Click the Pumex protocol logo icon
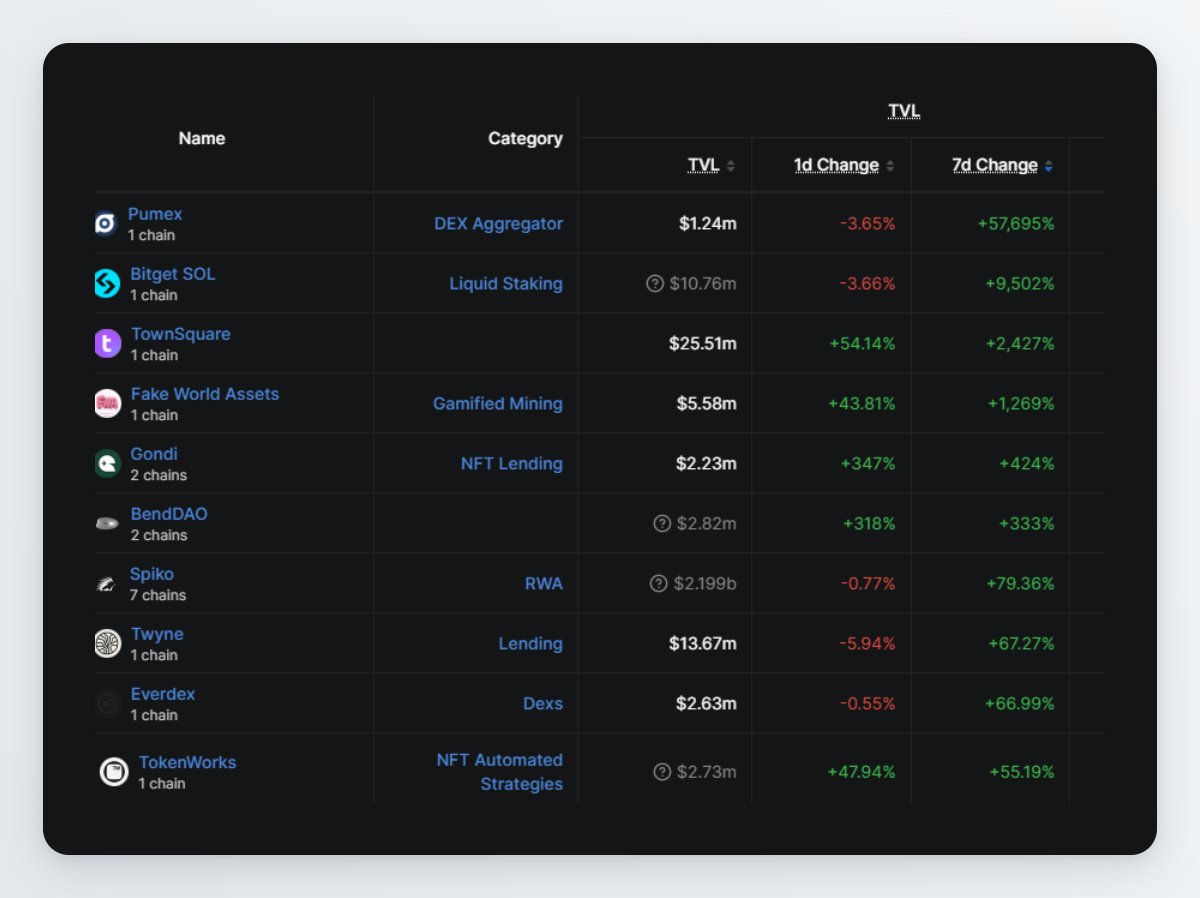The height and width of the screenshot is (898, 1200). [105, 223]
